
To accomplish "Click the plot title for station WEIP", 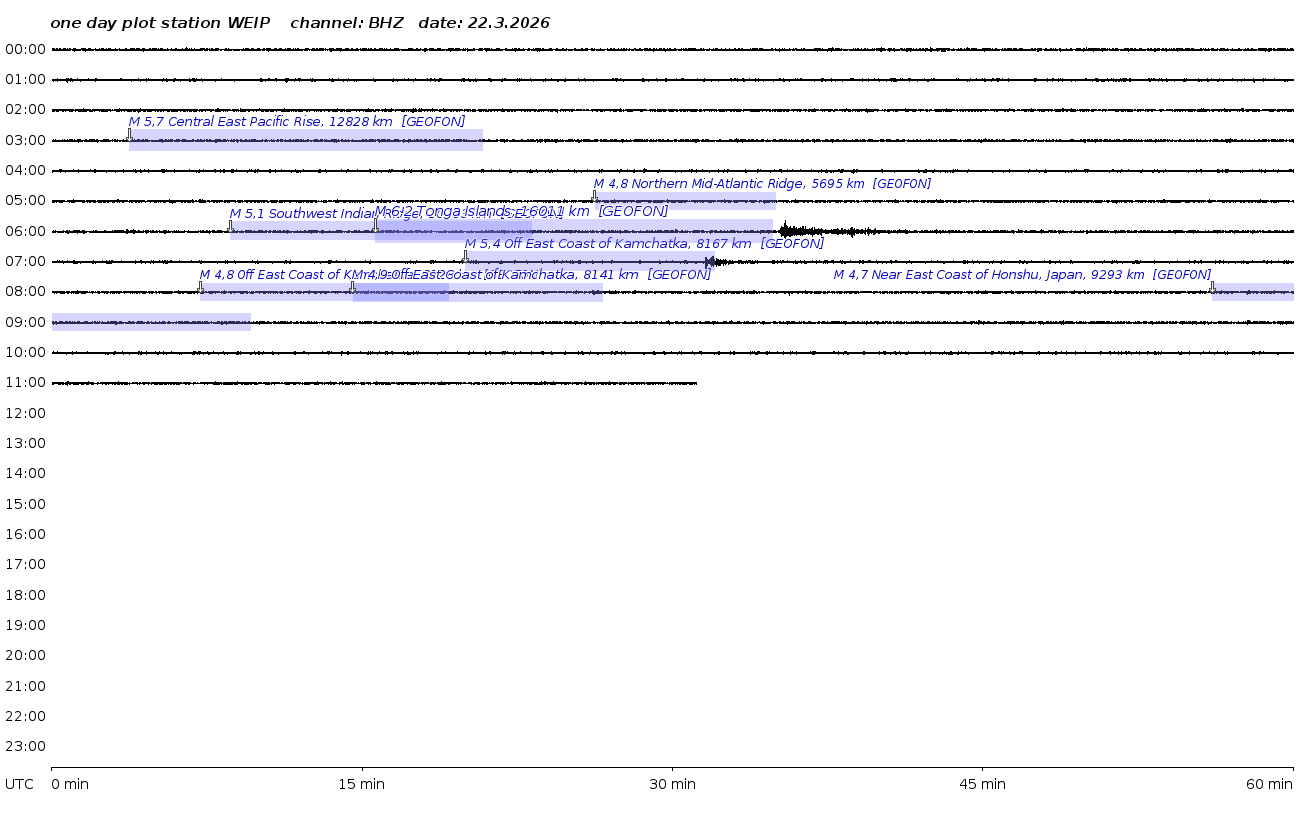I will 300,23.
